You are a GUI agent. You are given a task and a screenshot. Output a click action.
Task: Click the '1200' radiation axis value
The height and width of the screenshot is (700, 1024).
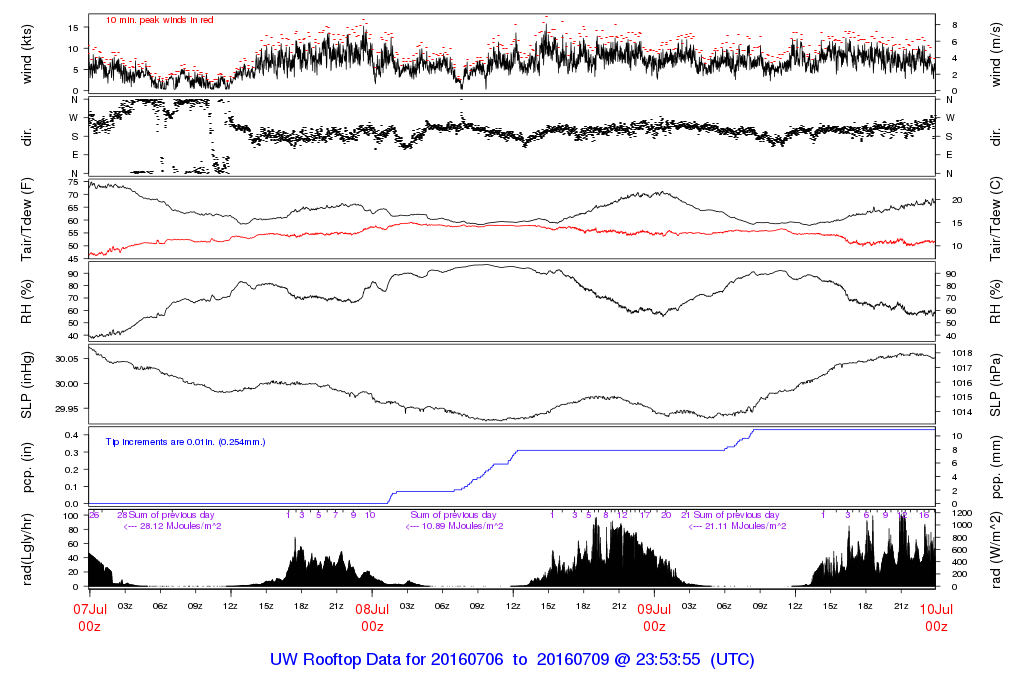click(962, 513)
